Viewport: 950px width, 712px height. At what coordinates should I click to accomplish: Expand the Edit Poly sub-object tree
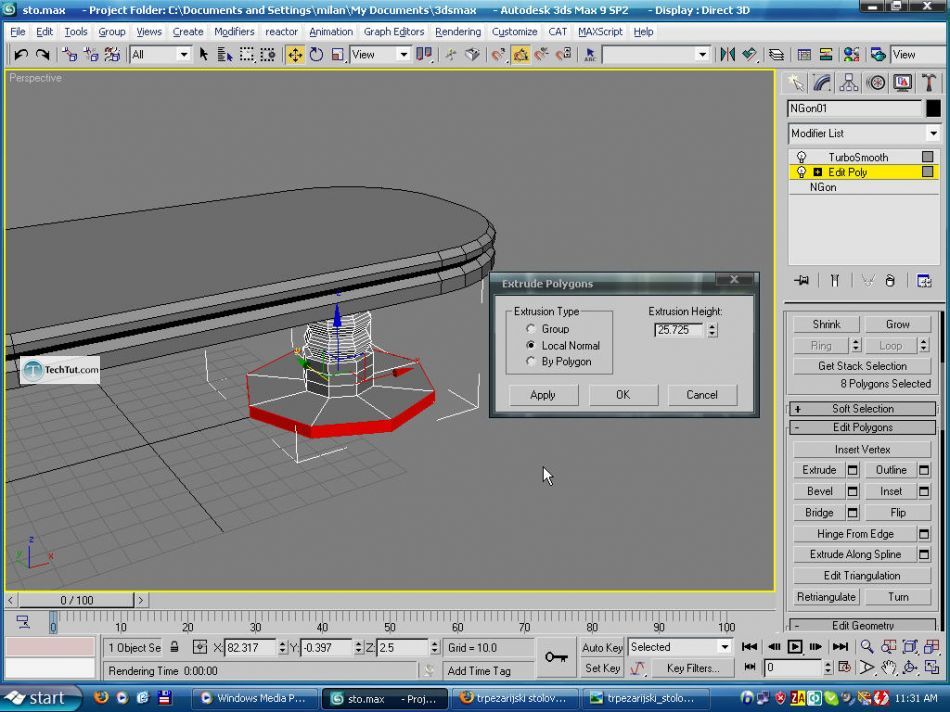coord(817,172)
